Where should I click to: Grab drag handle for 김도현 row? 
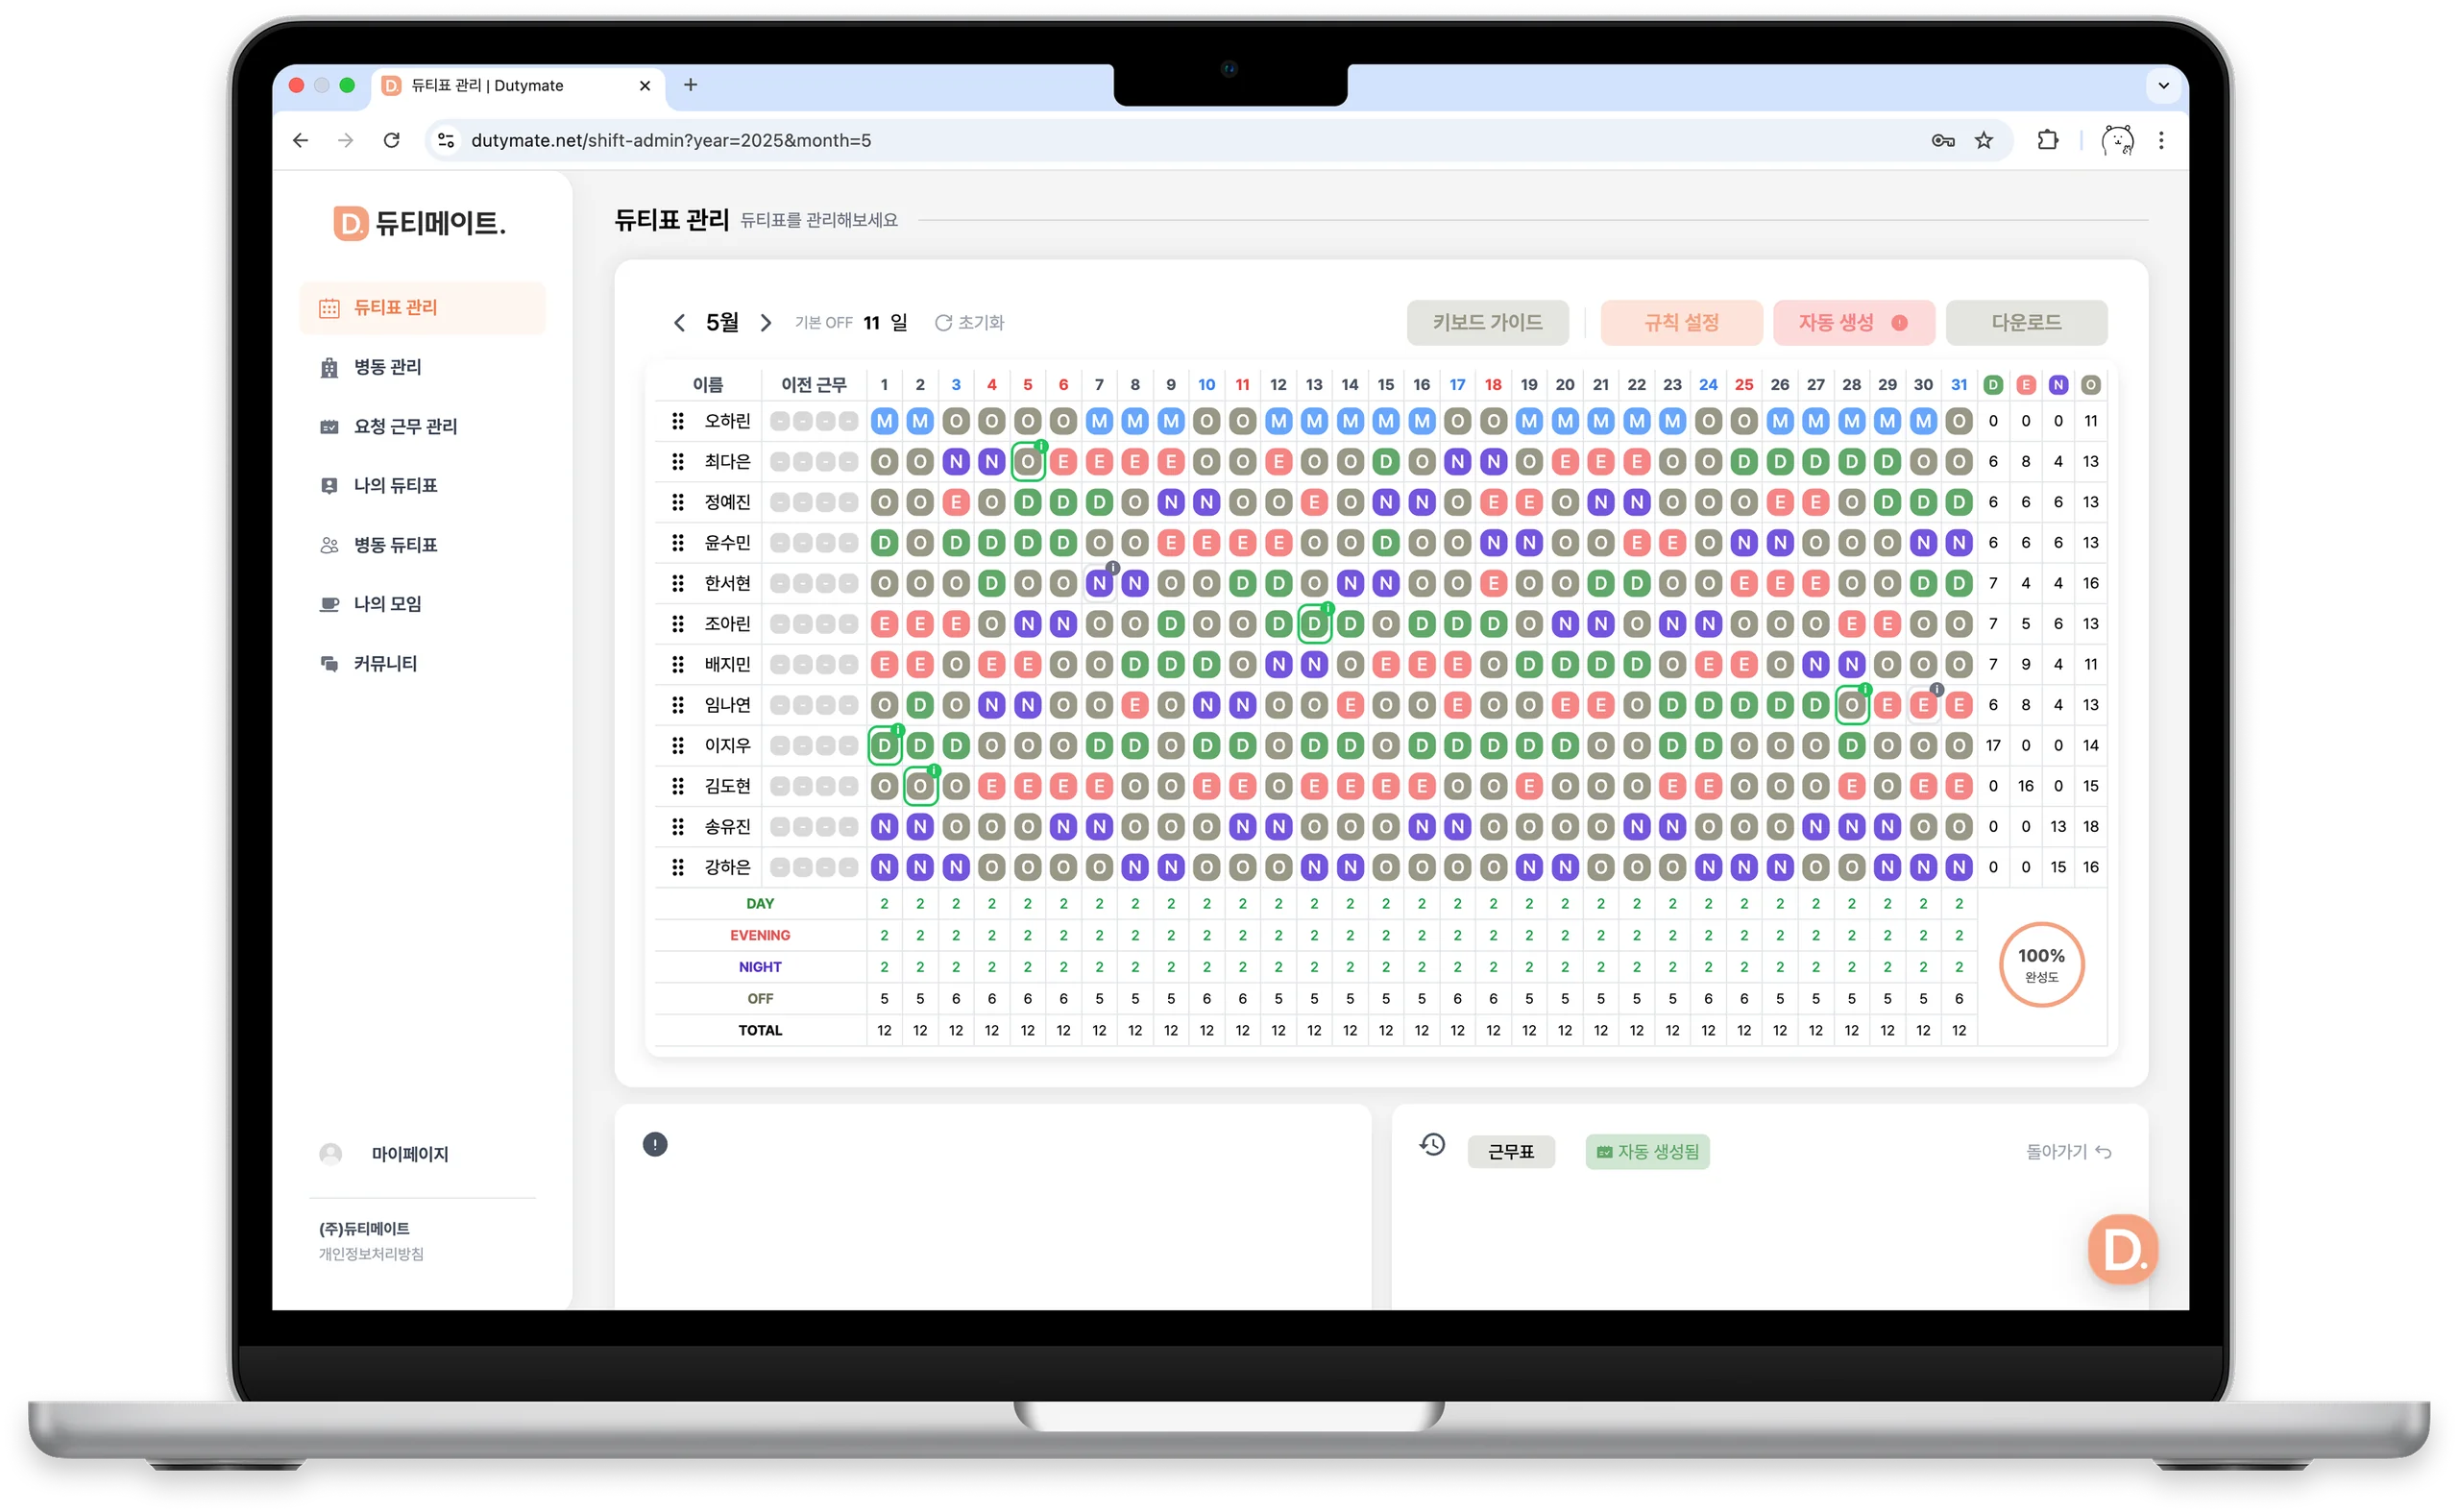tap(678, 786)
